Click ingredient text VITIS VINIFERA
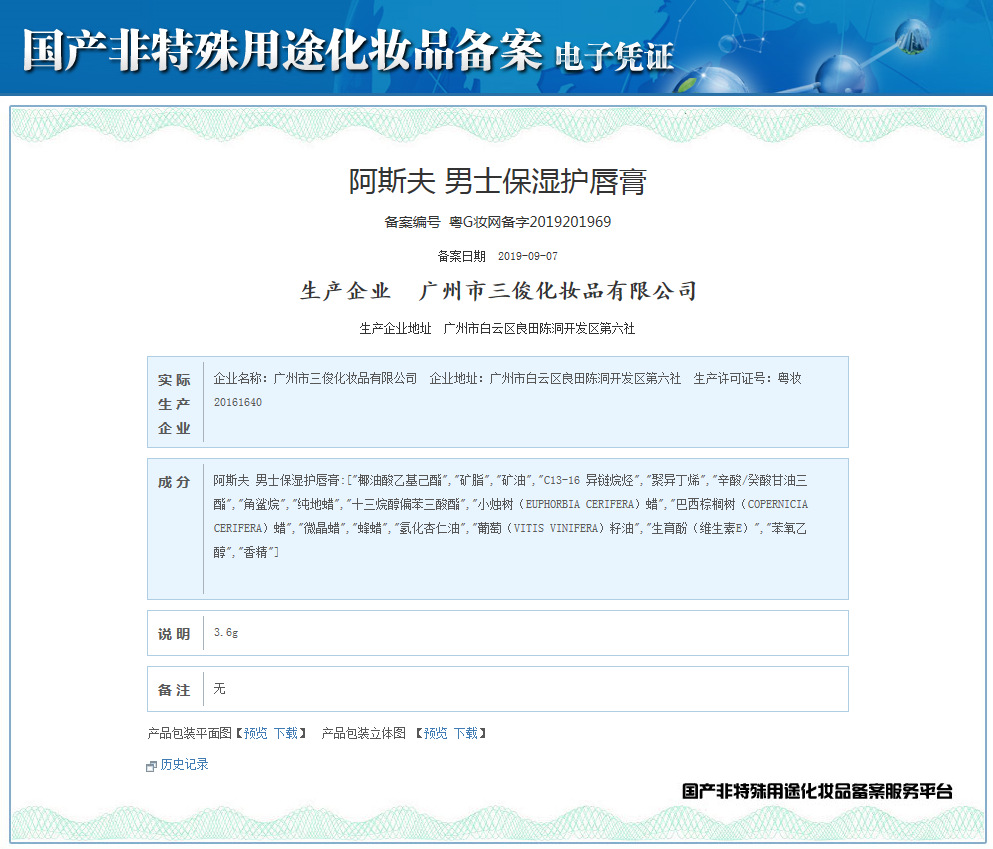The width and height of the screenshot is (993, 849). coord(557,528)
